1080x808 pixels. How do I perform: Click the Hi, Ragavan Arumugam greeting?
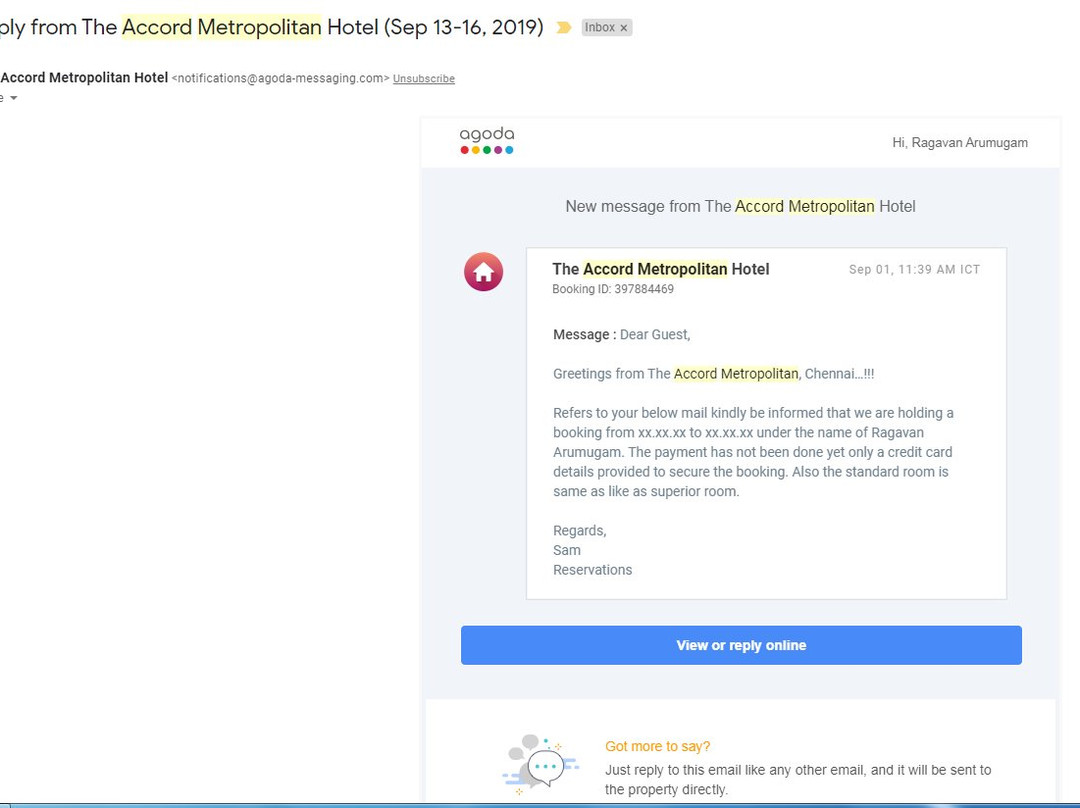click(959, 143)
